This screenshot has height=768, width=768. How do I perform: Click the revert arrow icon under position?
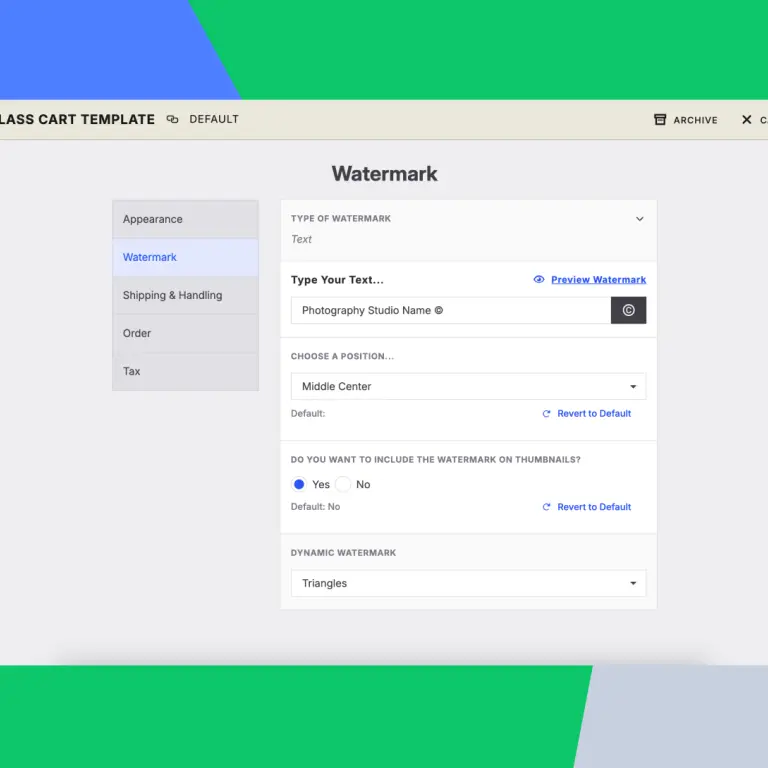click(546, 414)
